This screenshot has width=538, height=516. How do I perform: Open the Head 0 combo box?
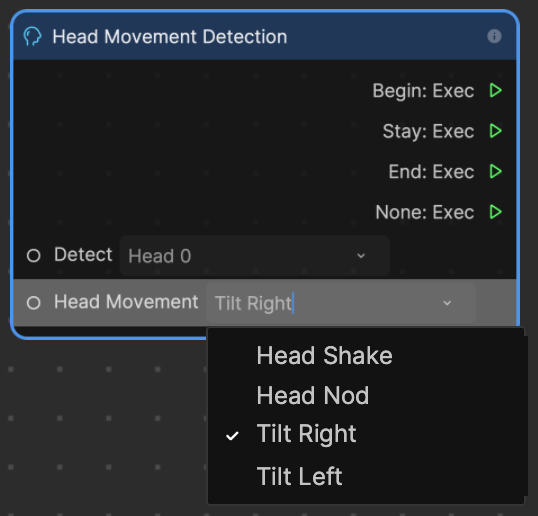255,256
